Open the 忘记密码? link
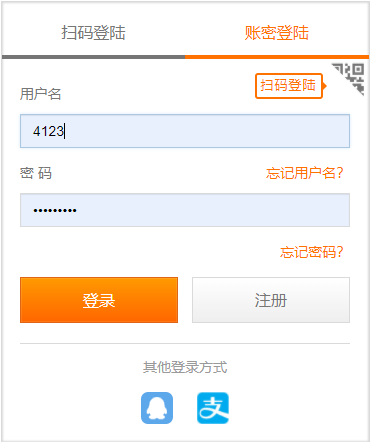Viewport: 371px width, 442px height. 311,252
